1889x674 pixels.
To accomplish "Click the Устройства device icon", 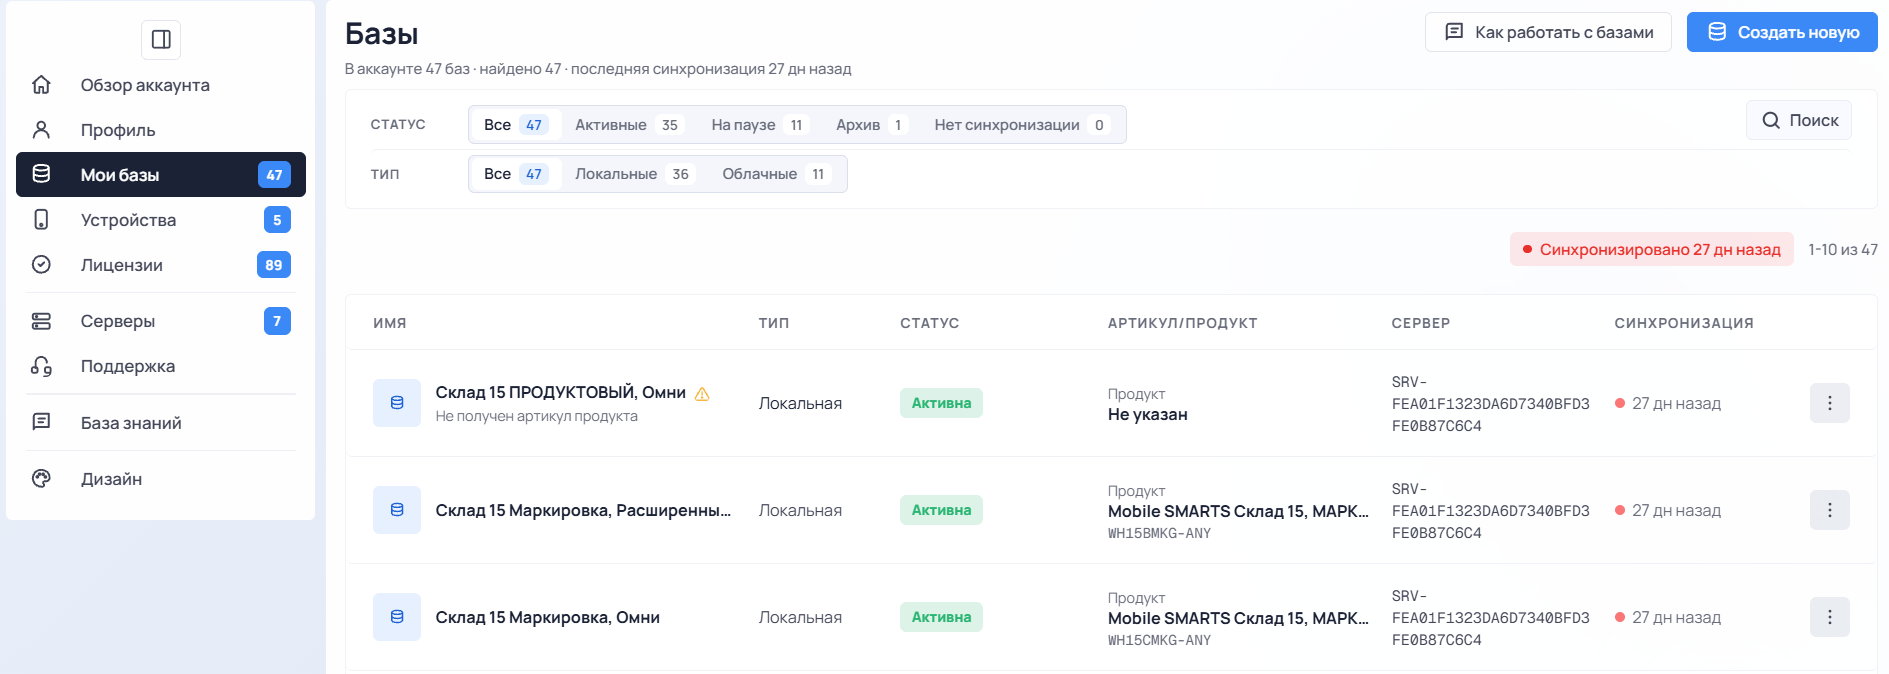I will (x=41, y=220).
